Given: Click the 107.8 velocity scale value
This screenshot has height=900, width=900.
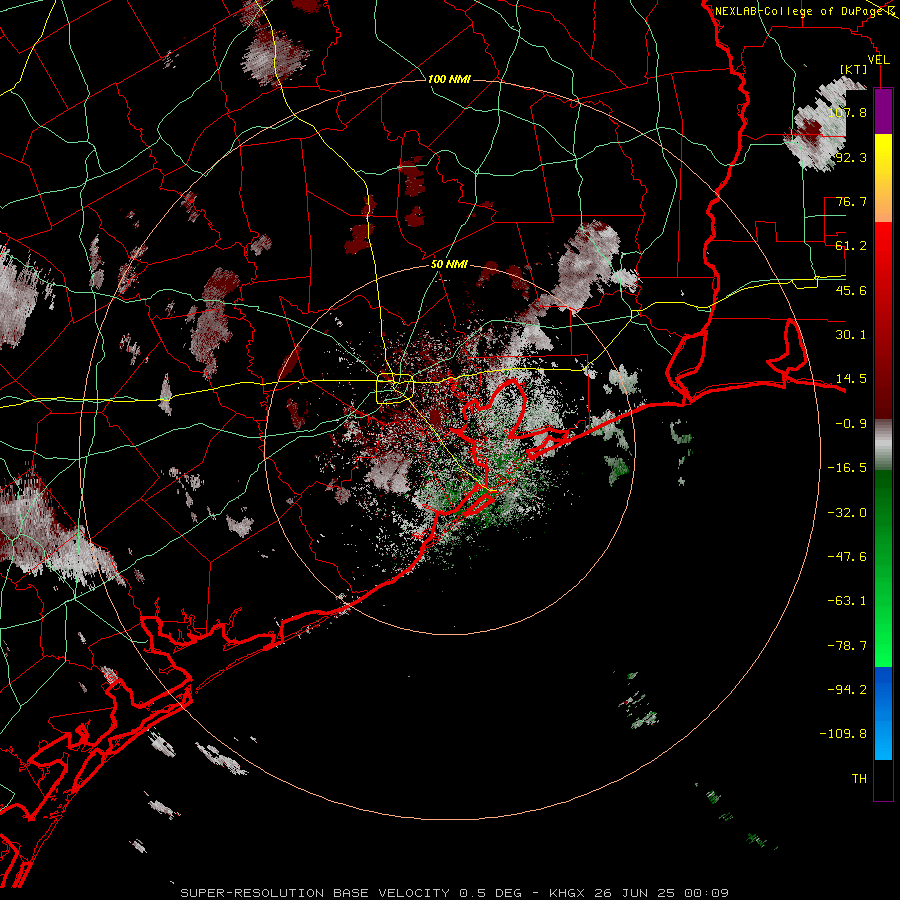Looking at the screenshot, I should pos(847,112).
